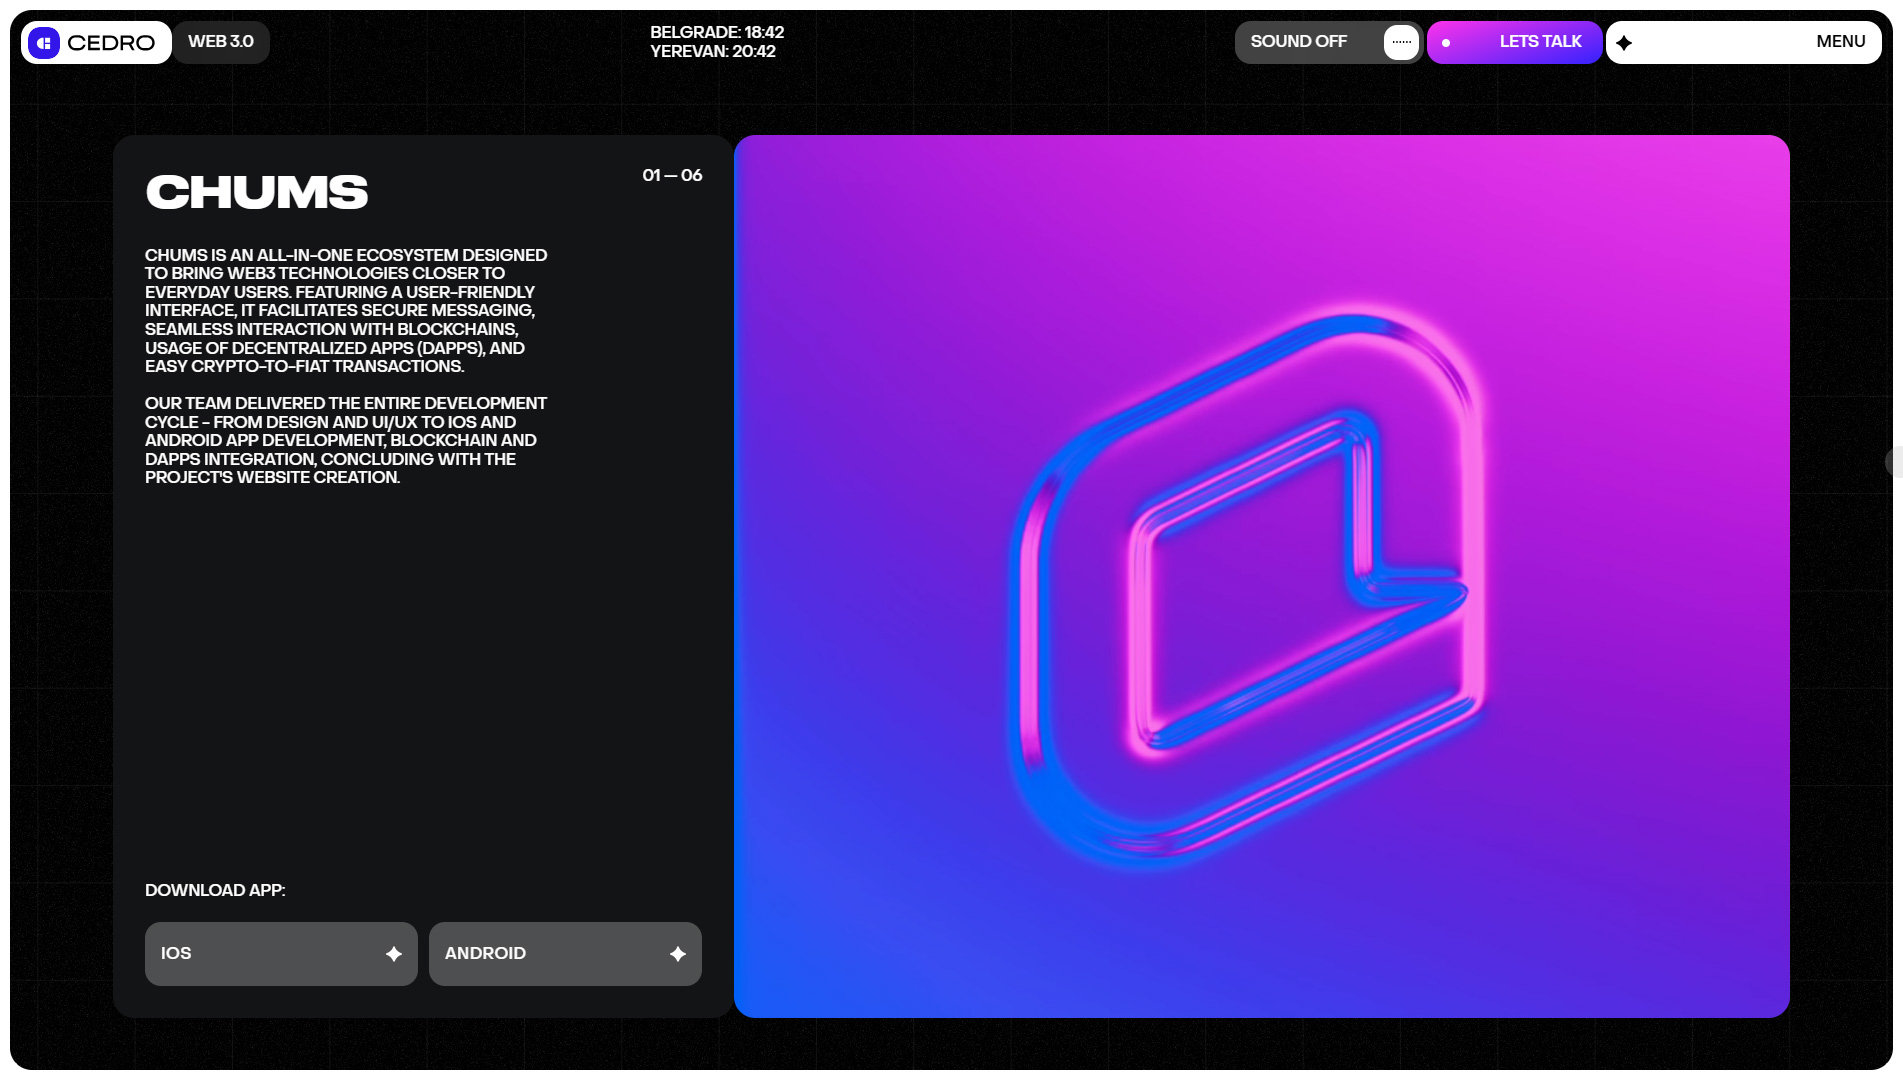
Task: Click the white dot in Lets Talk
Action: point(1446,43)
